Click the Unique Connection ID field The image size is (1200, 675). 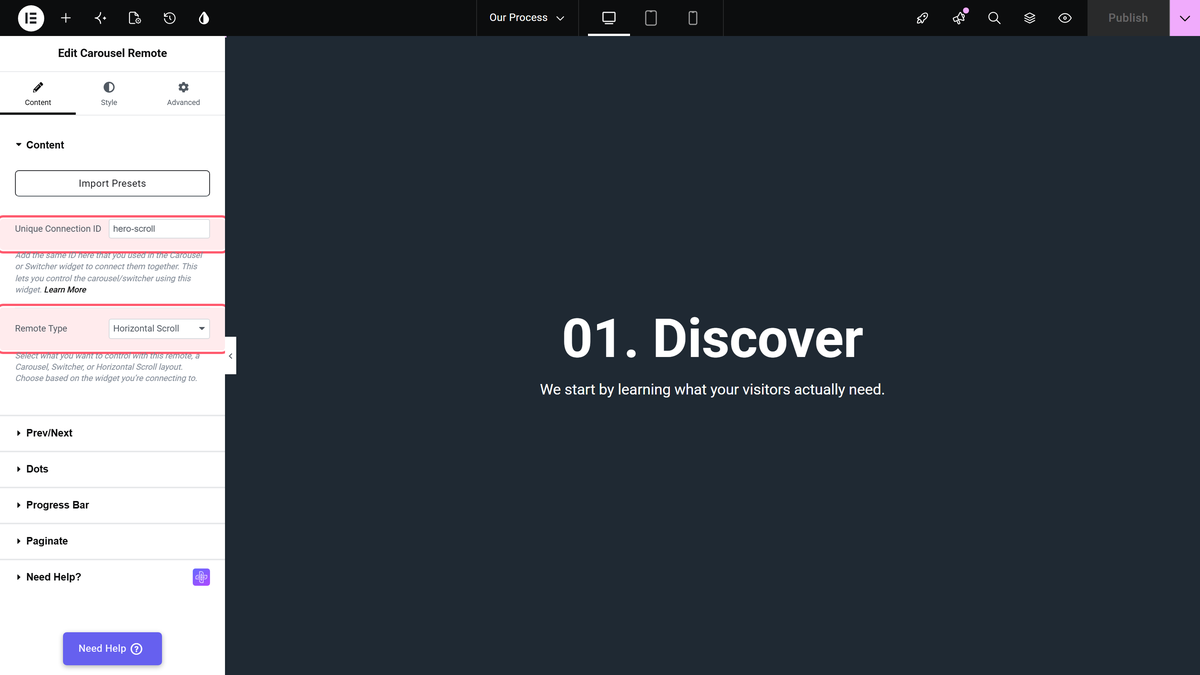click(x=159, y=229)
